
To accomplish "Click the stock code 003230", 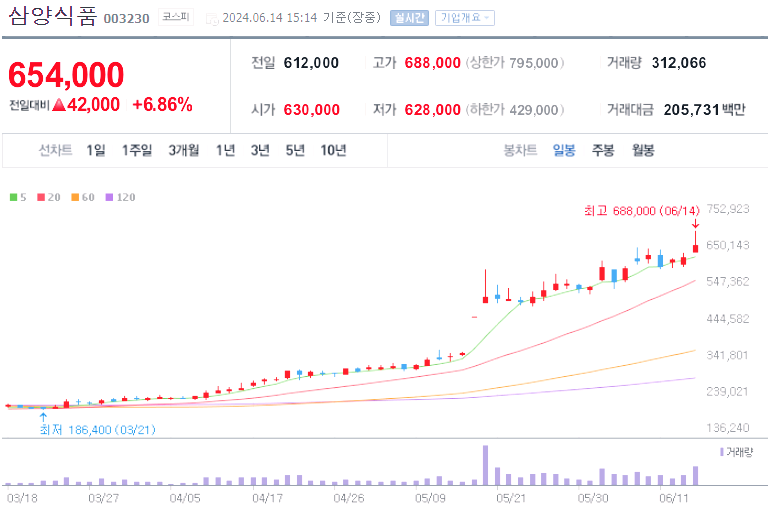I will click(x=126, y=19).
